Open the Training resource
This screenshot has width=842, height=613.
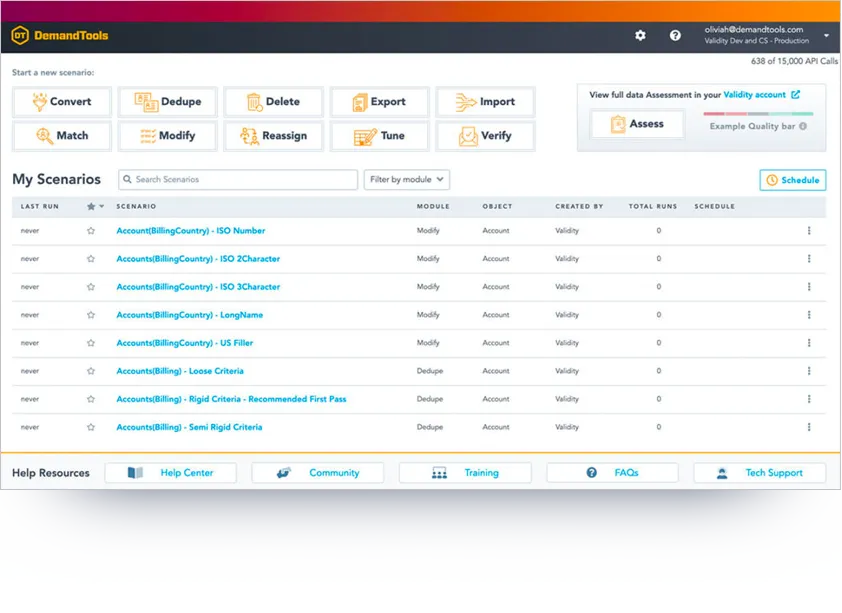tap(465, 473)
